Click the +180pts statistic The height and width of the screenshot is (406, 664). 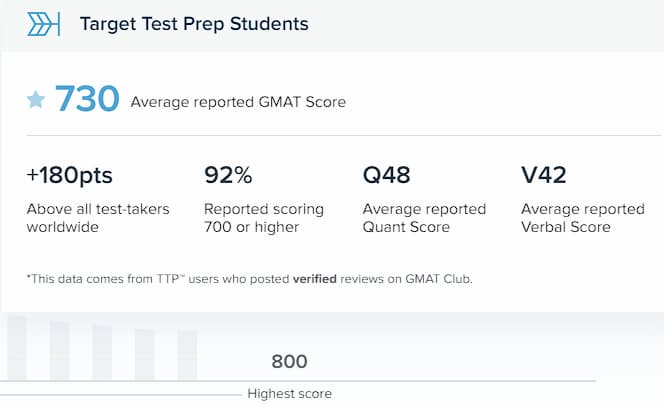click(x=69, y=175)
